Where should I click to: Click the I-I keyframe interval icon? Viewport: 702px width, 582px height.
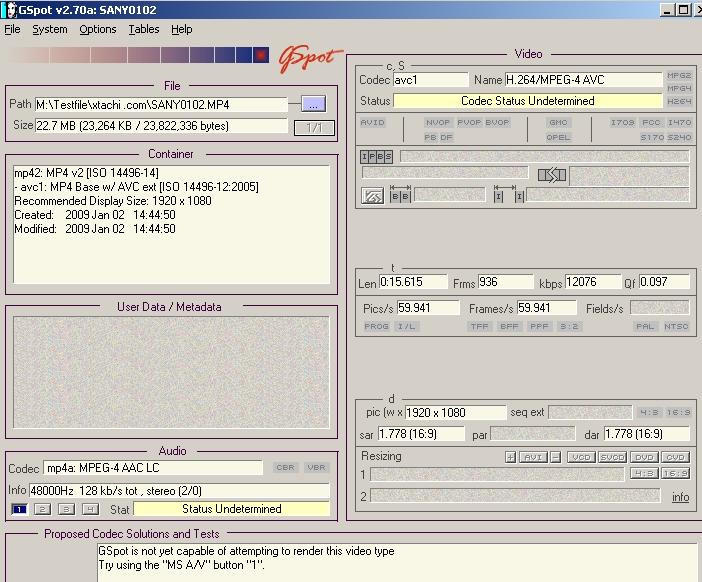(509, 195)
